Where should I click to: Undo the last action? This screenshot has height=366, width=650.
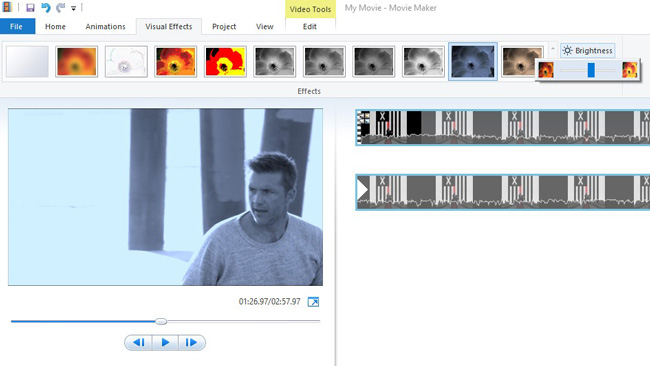pyautogui.click(x=46, y=7)
